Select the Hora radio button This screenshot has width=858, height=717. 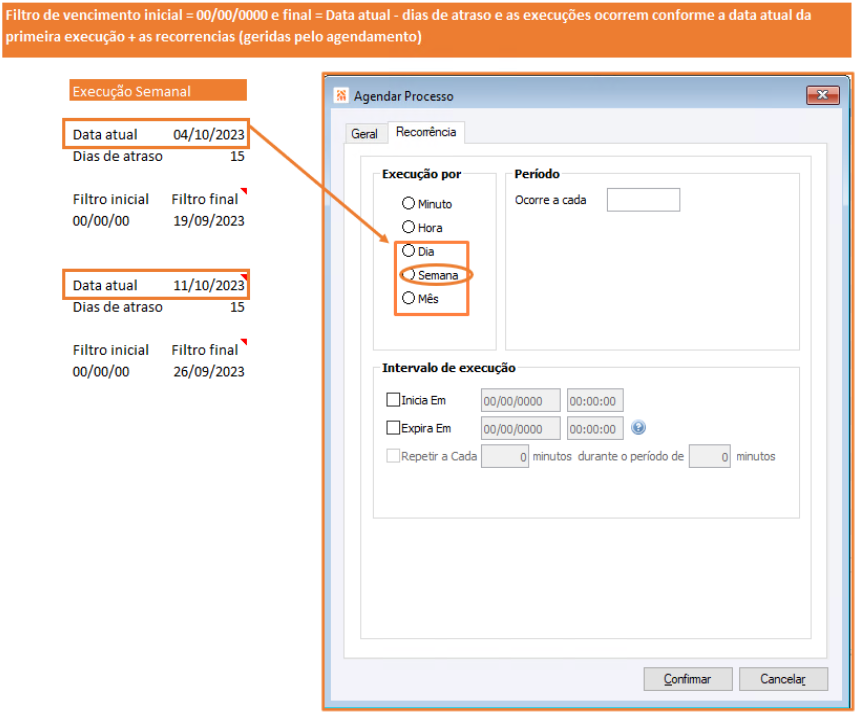pos(409,227)
